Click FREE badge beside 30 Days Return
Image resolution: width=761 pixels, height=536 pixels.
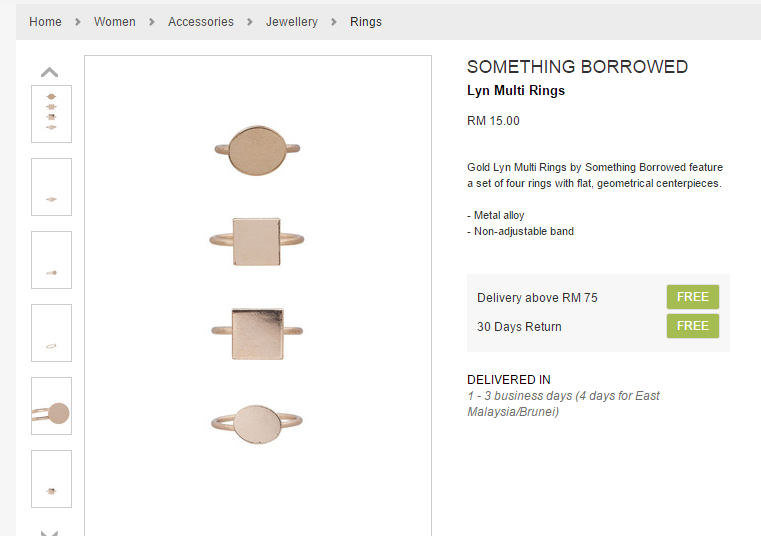[x=692, y=326]
